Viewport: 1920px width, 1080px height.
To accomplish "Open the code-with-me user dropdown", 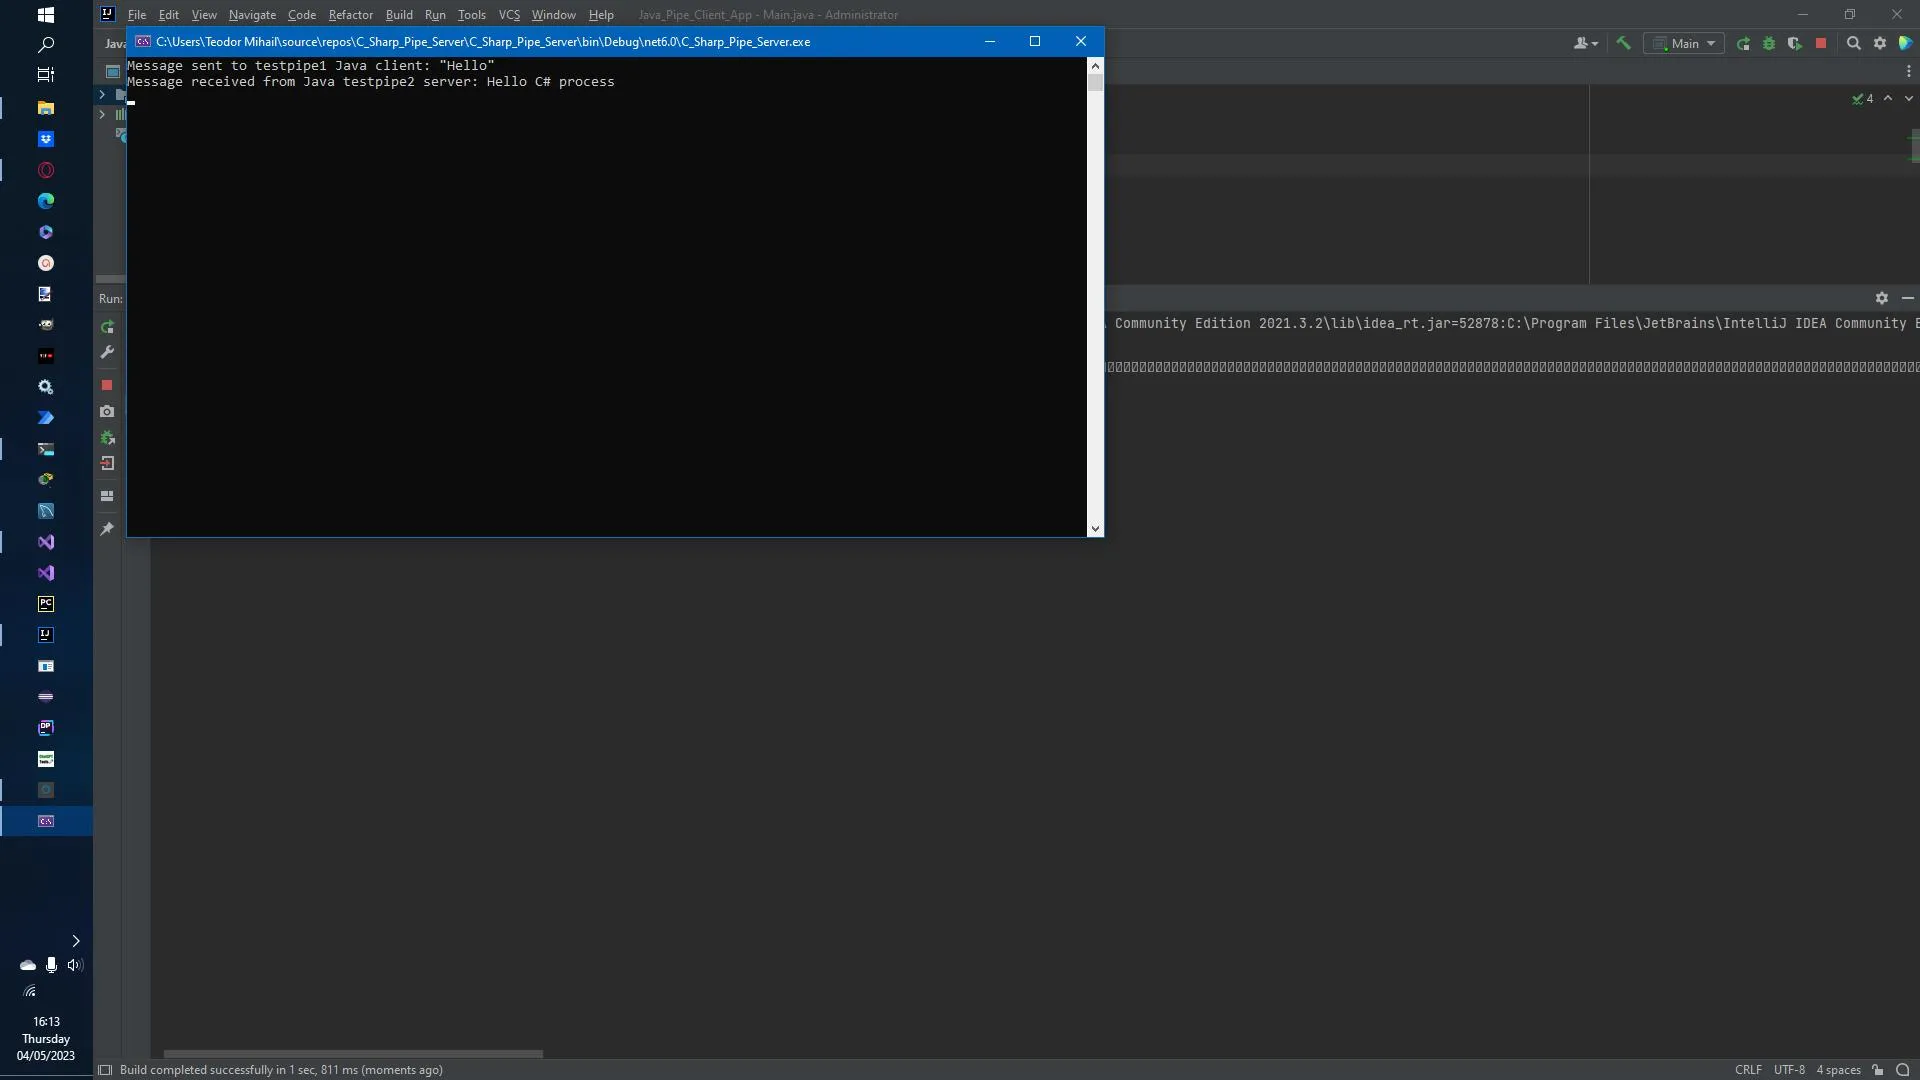I will tap(1585, 43).
